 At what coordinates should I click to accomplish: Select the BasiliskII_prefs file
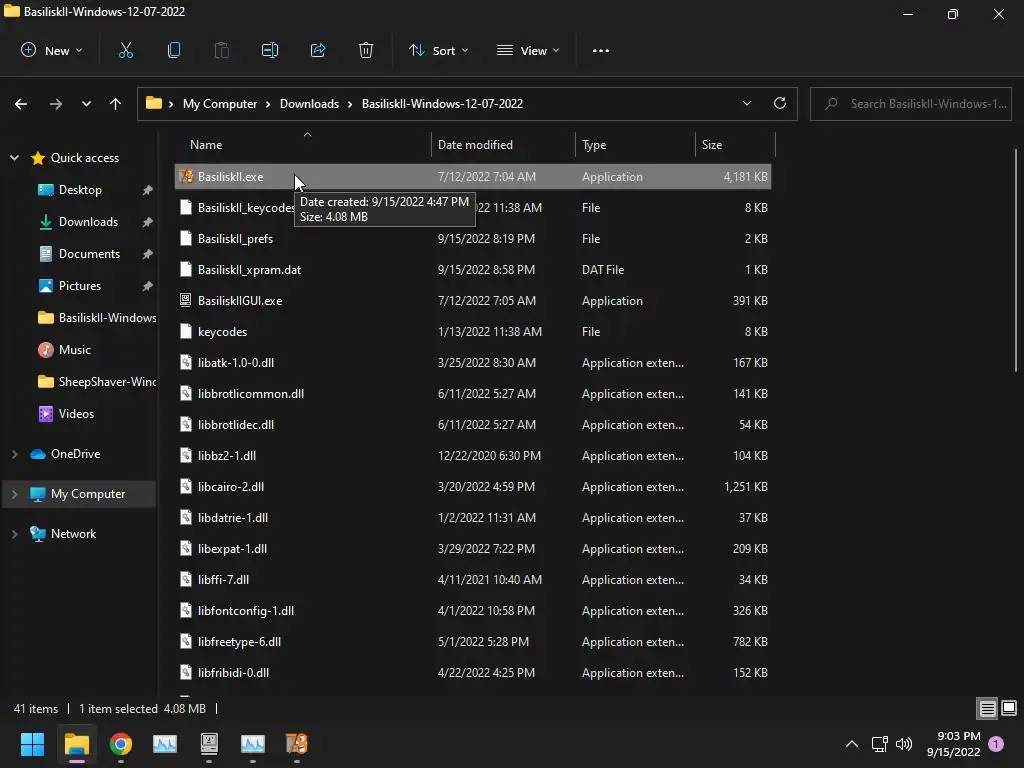click(473, 238)
